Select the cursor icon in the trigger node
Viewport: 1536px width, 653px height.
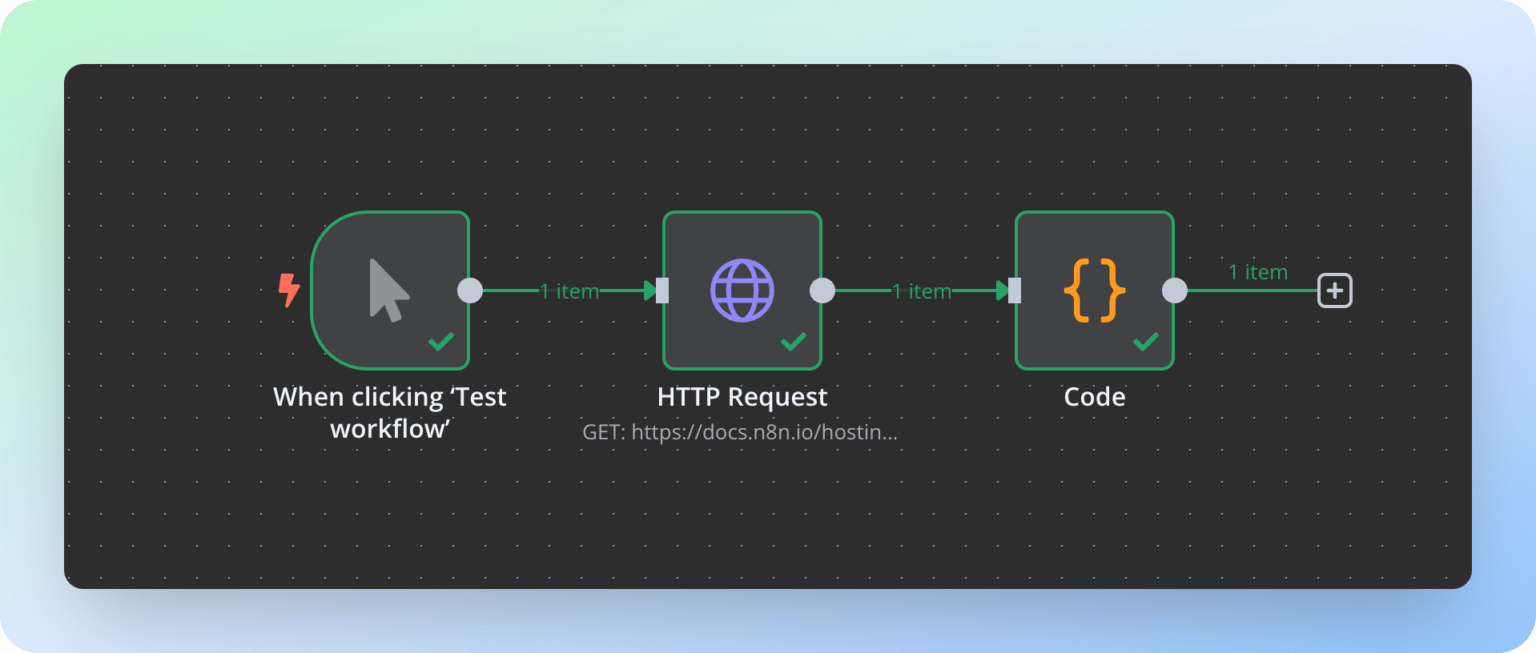[389, 290]
